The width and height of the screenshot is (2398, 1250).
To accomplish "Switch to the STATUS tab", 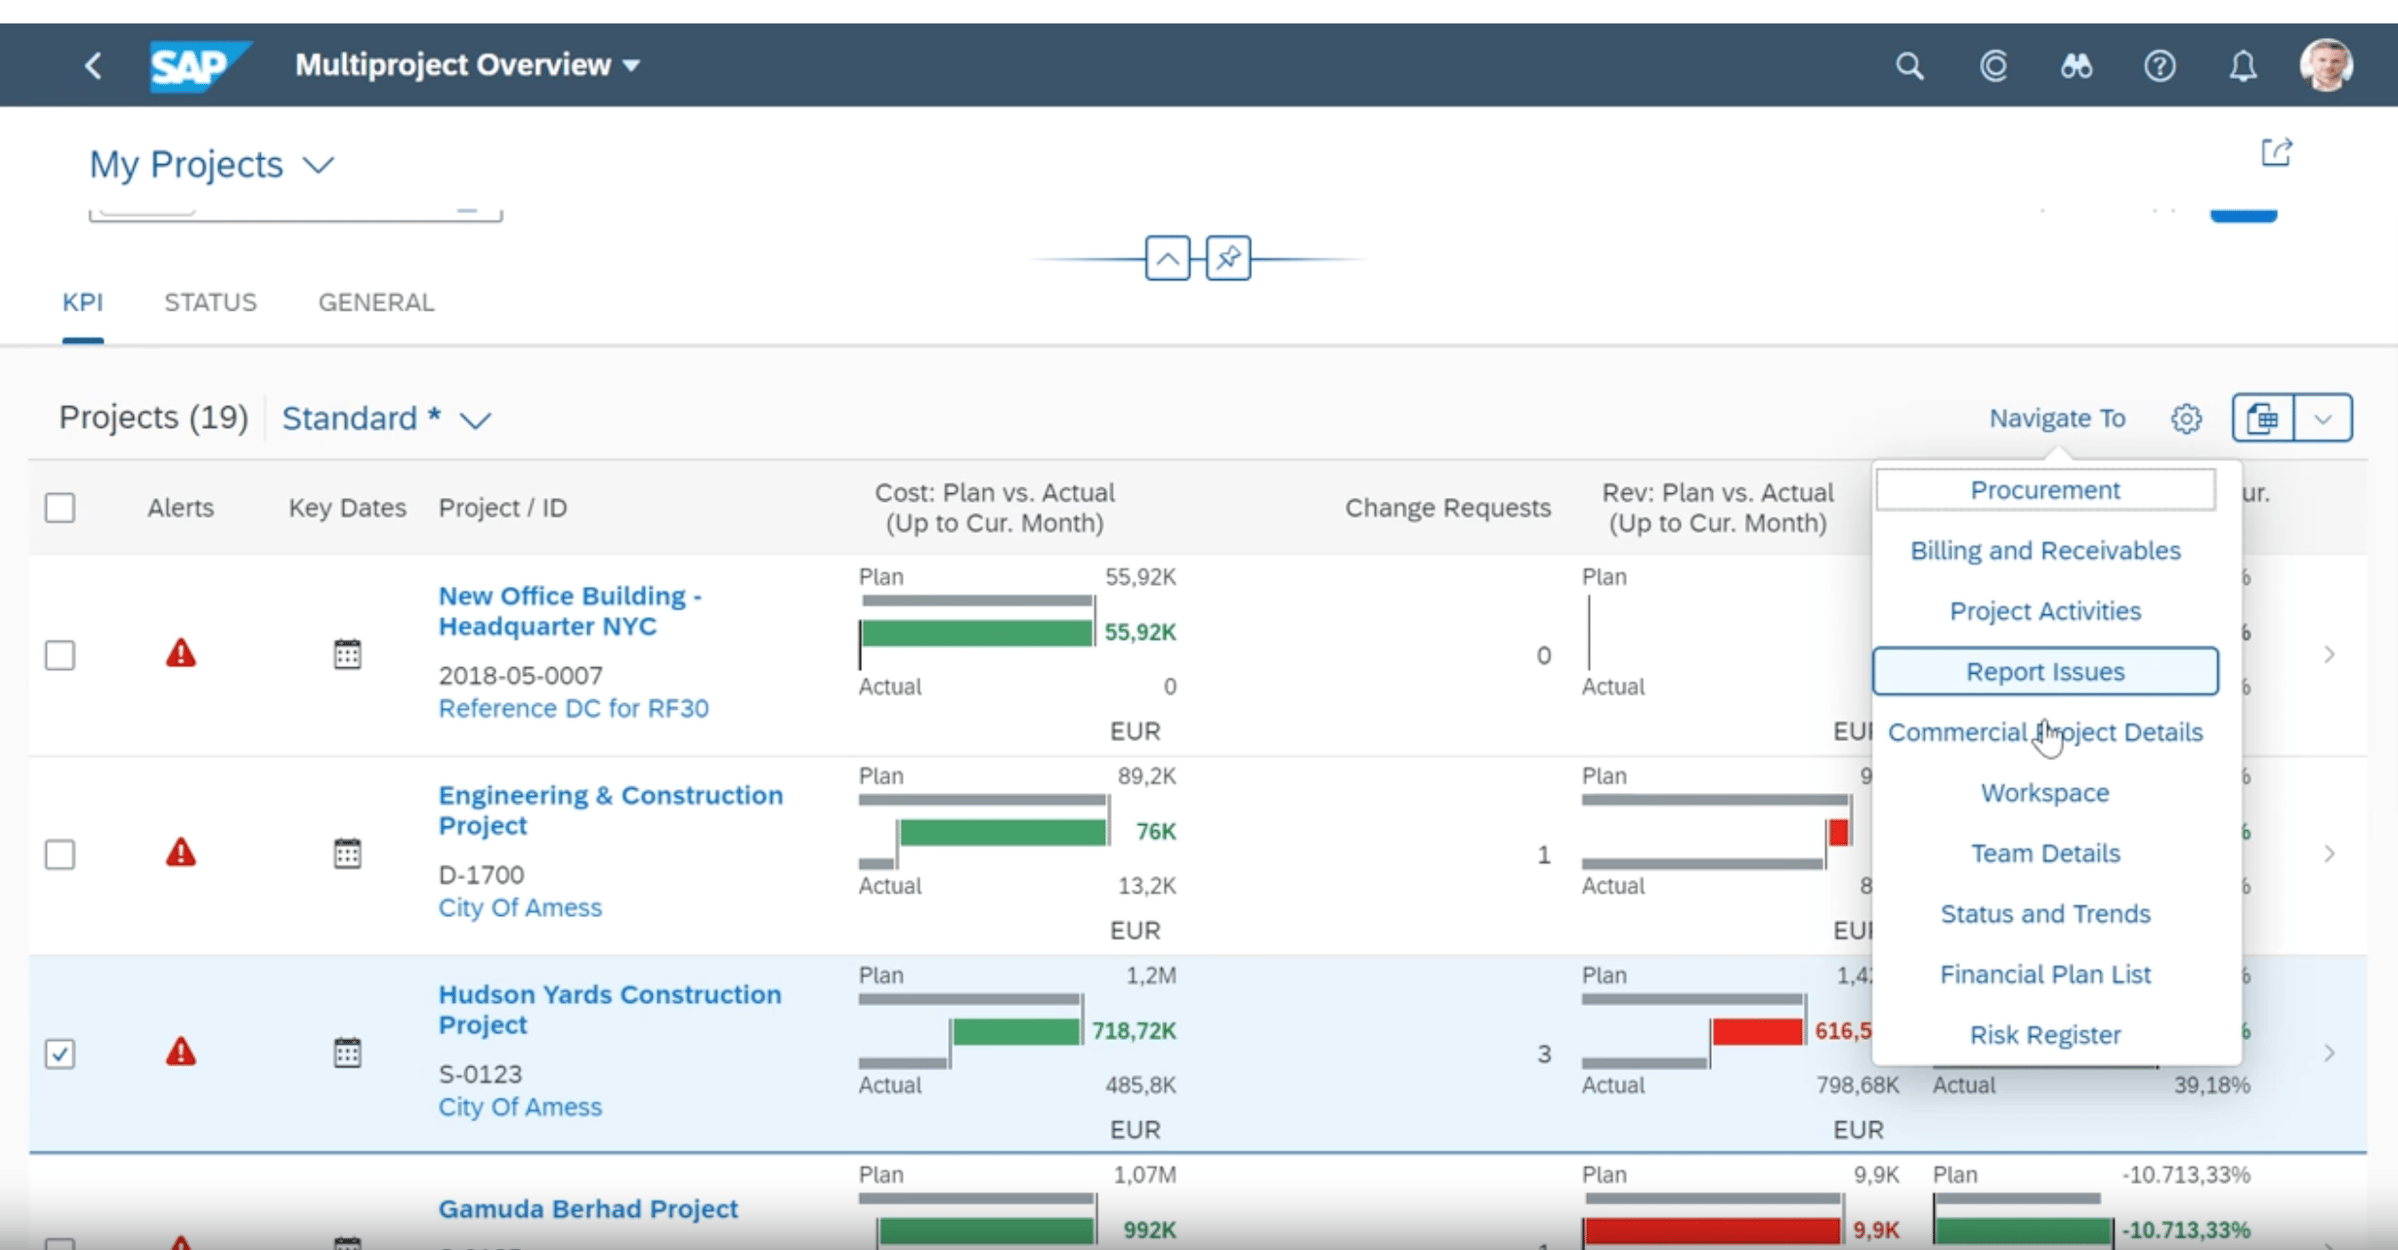I will tap(210, 302).
